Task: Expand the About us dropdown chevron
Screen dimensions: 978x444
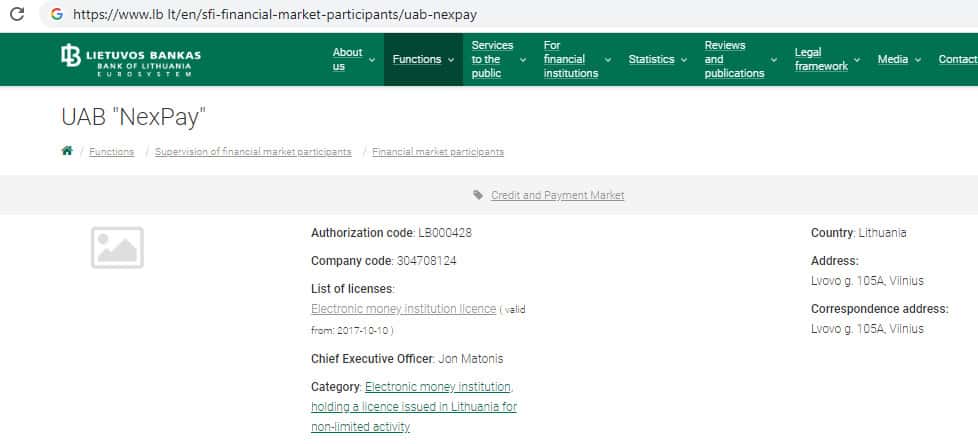Action: pos(372,60)
